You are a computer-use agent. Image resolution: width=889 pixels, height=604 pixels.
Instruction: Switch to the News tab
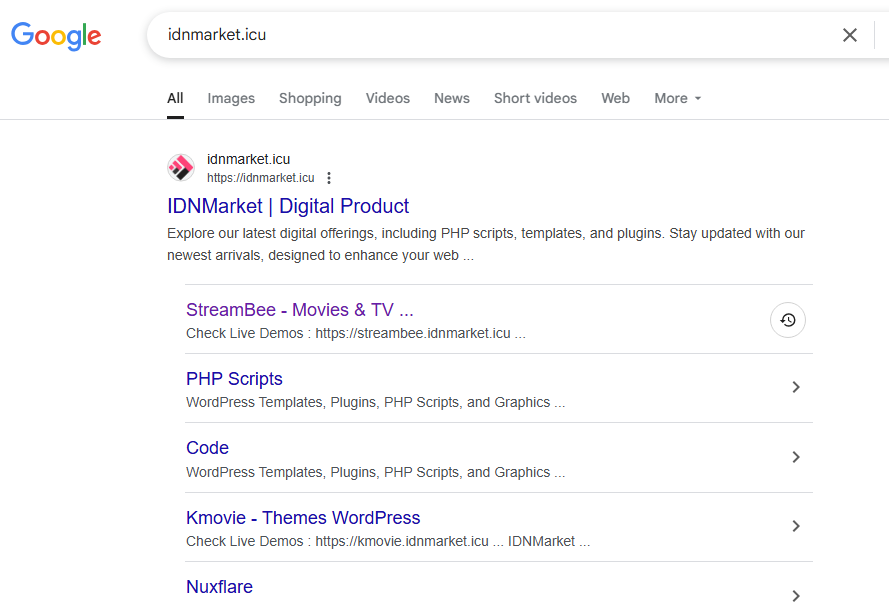[452, 98]
